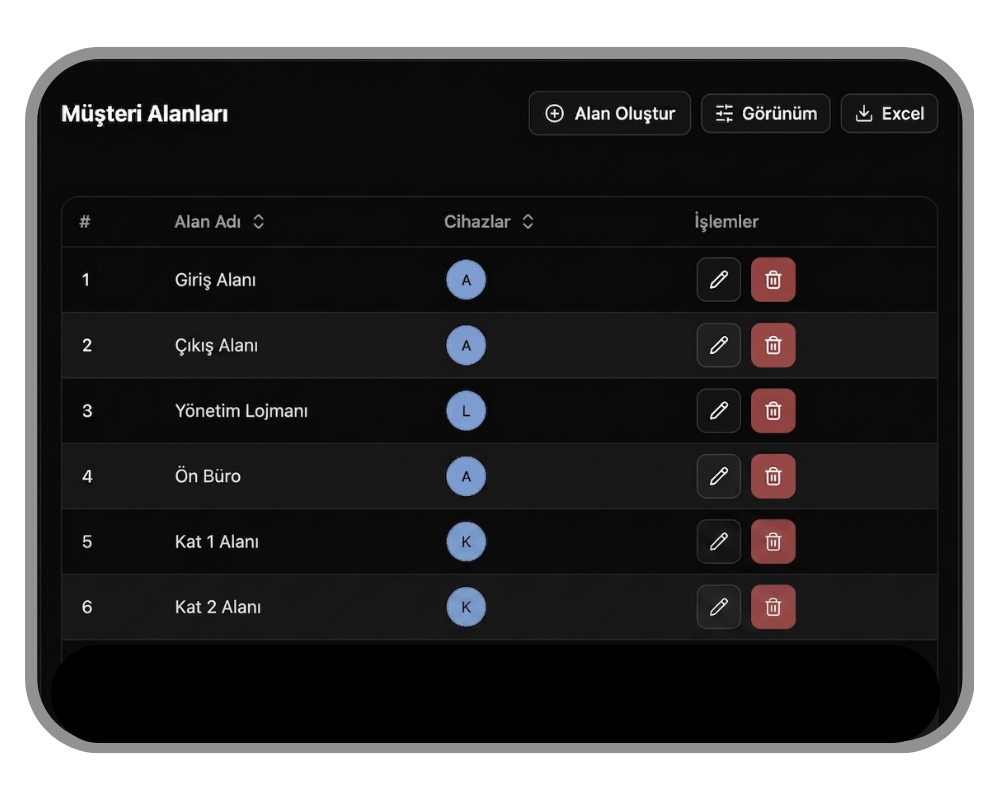Select the Kat 1 Alanı name text
The image size is (1000, 800).
click(x=217, y=542)
